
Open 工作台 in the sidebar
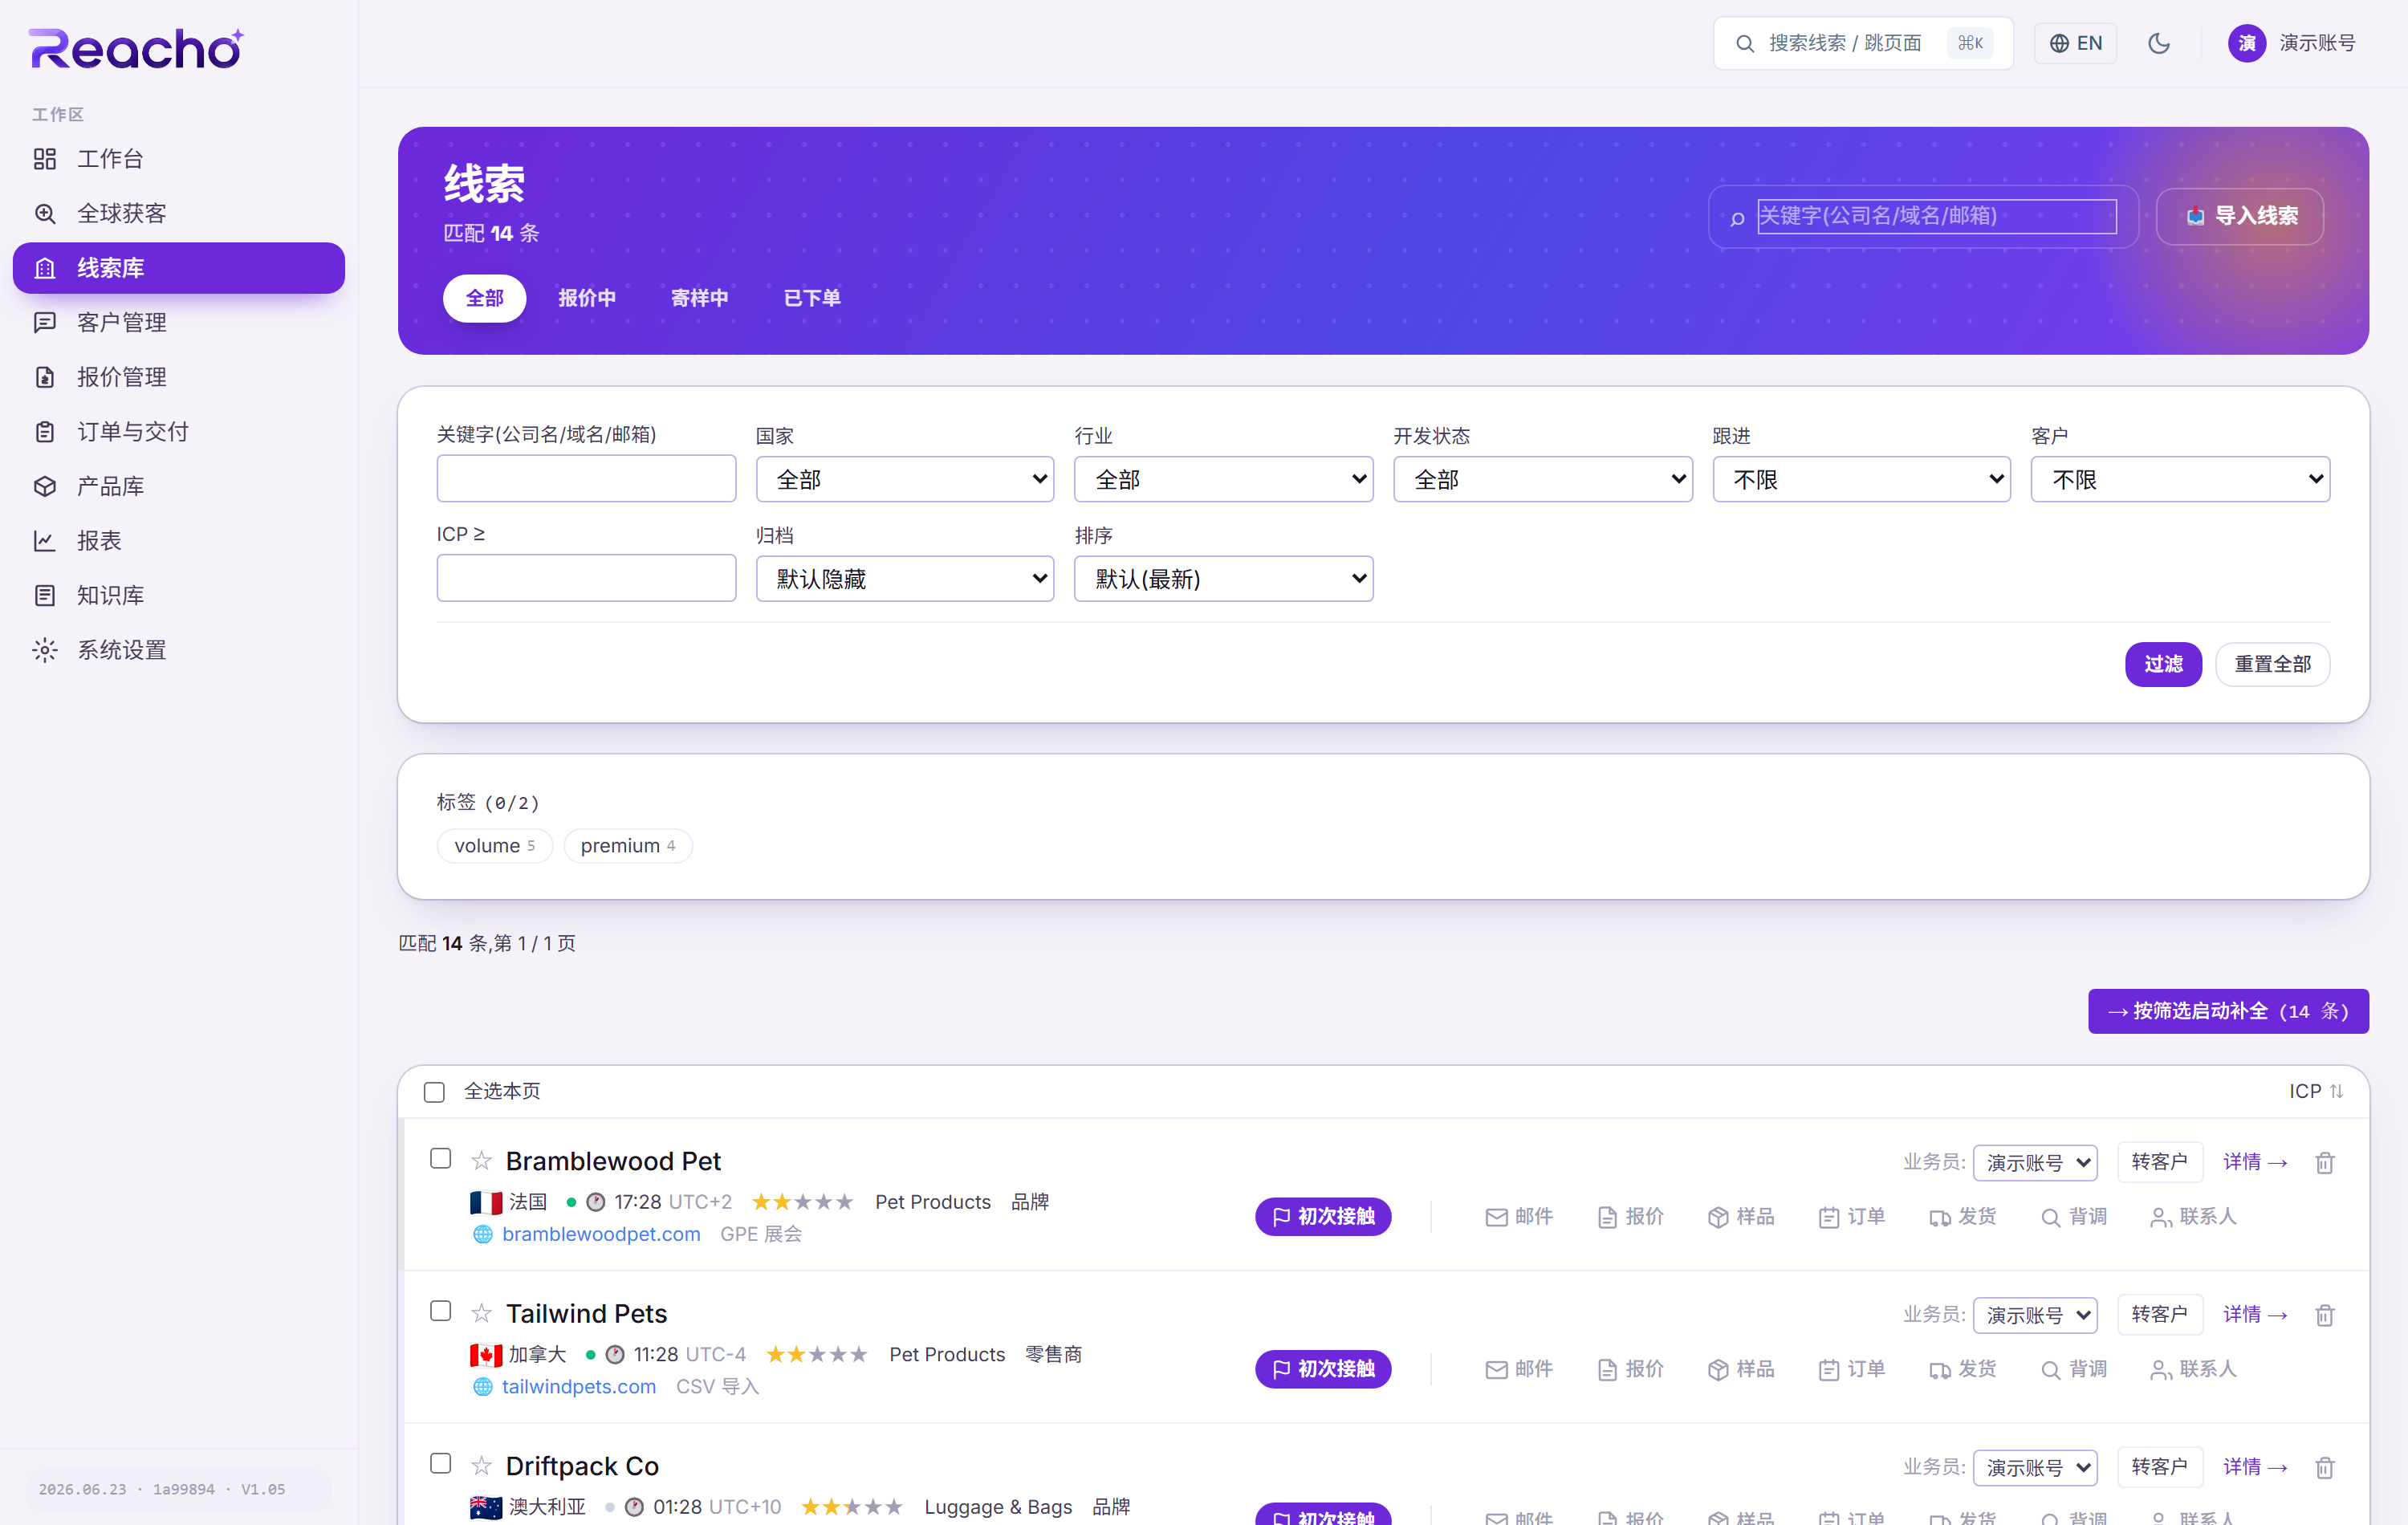click(x=178, y=158)
